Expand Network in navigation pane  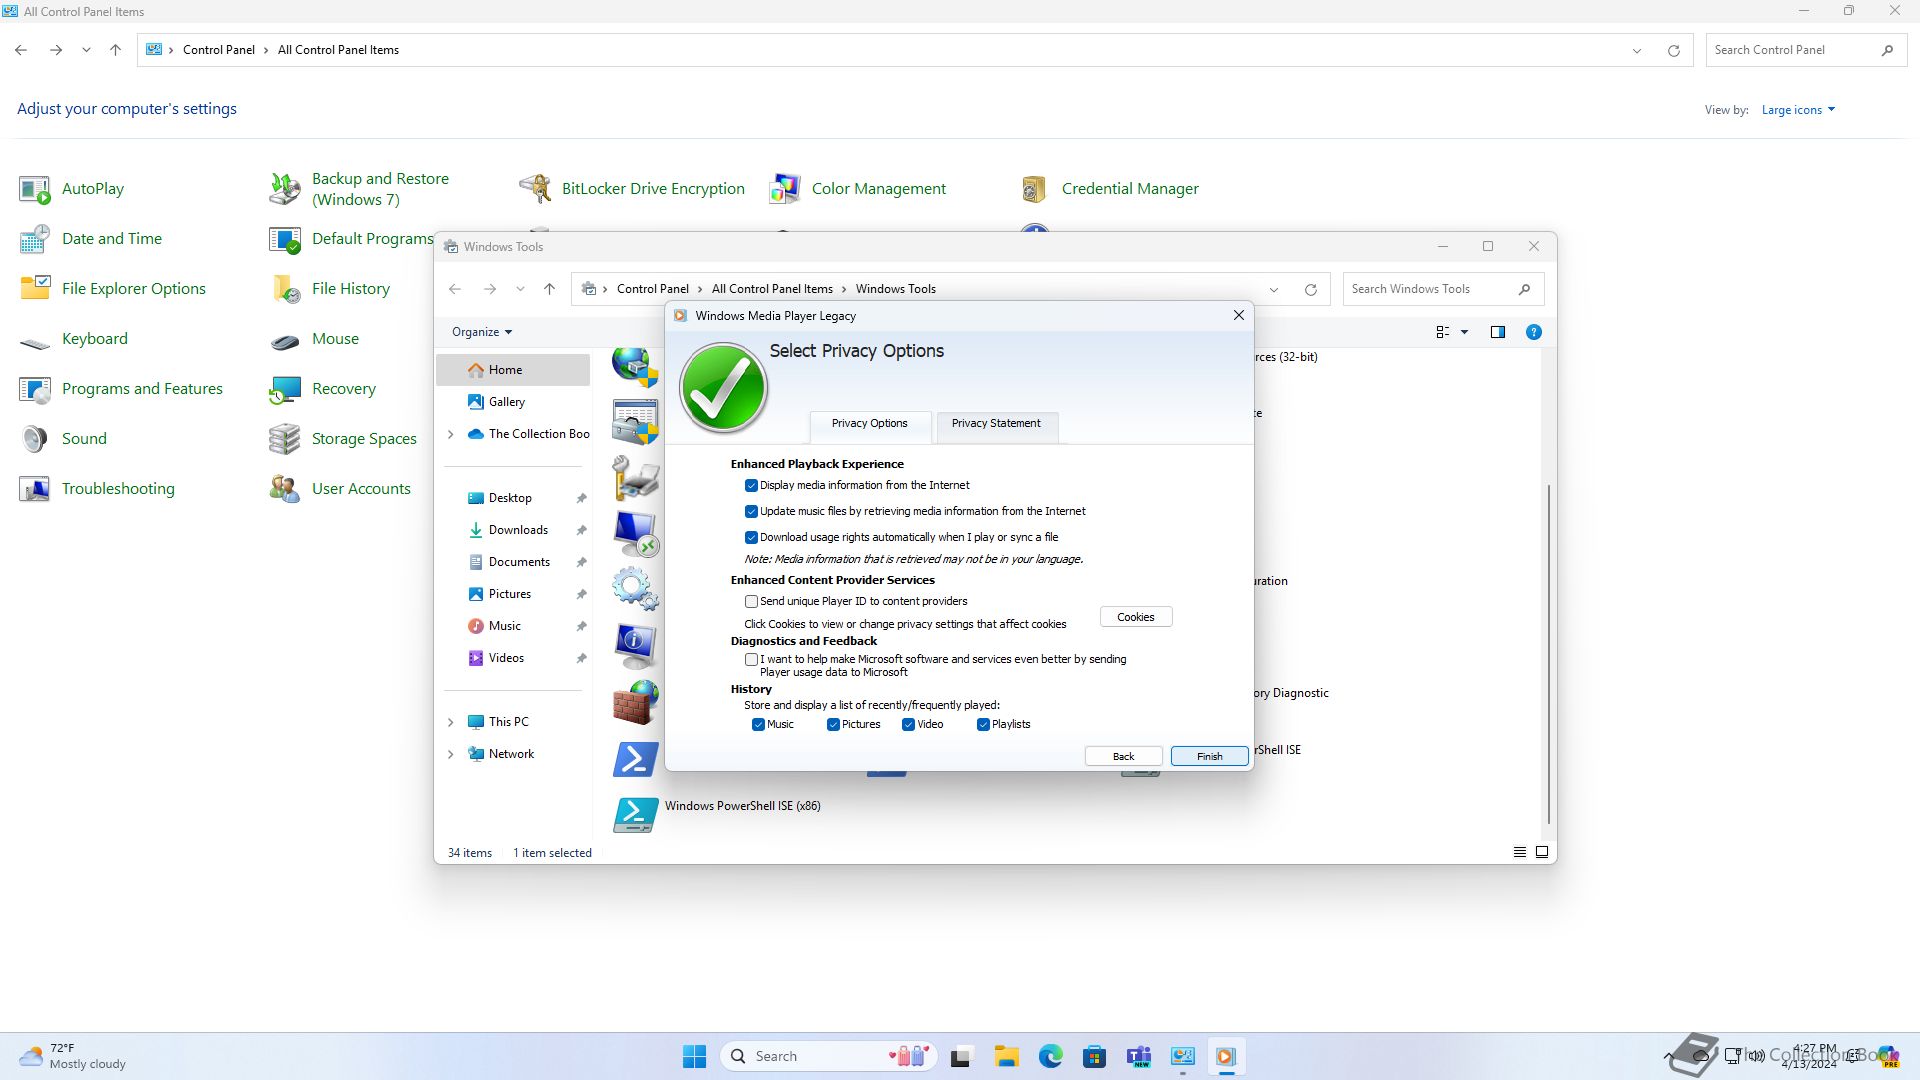(x=451, y=754)
